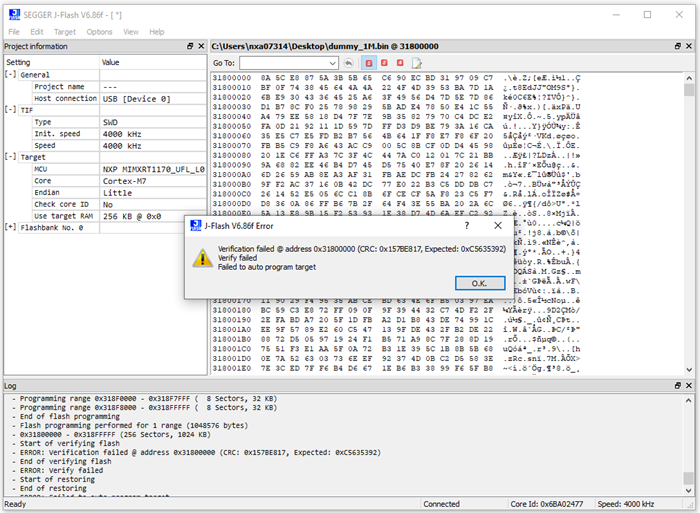This screenshot has height=513, width=700.
Task: Open the File menu
Action: pyautogui.click(x=14, y=32)
